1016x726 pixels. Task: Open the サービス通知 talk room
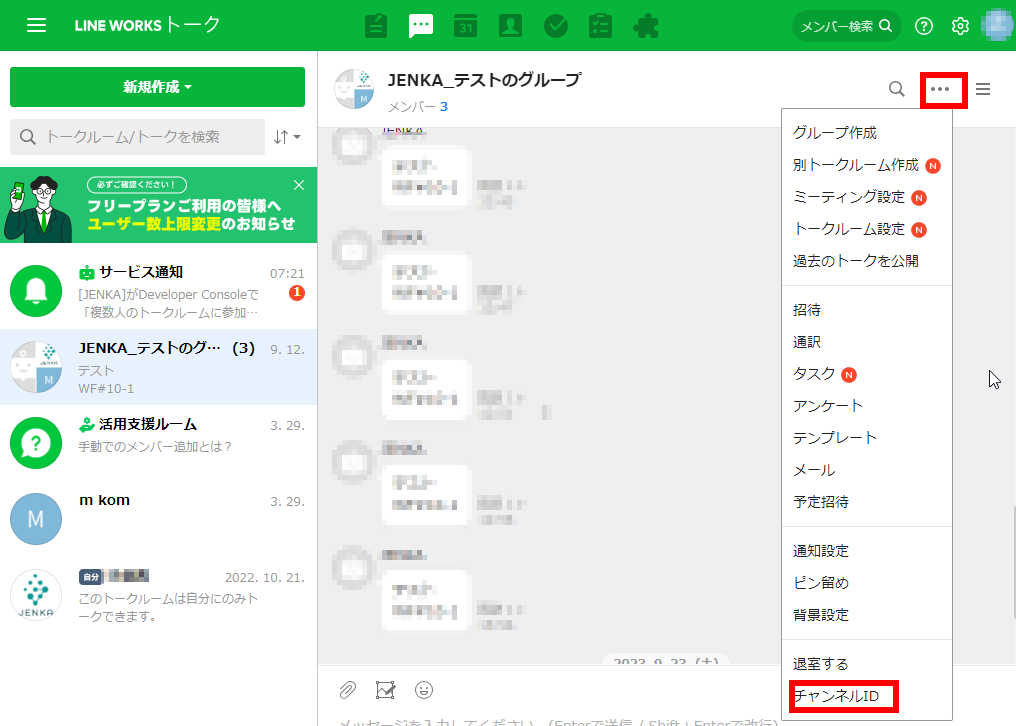click(x=159, y=291)
